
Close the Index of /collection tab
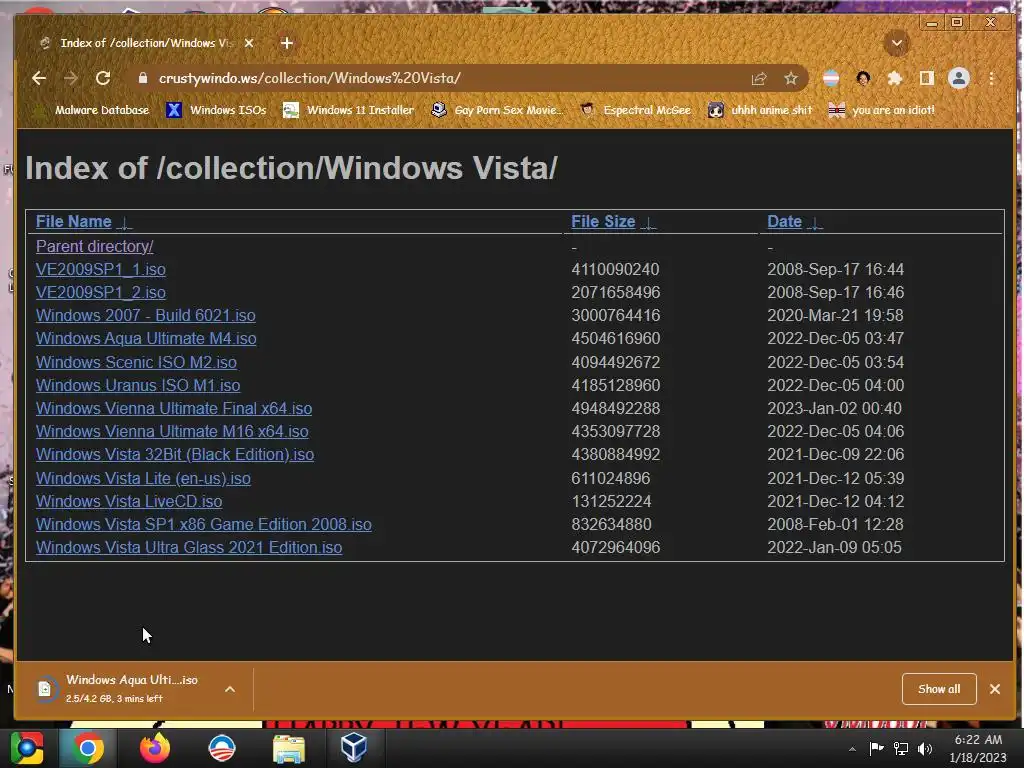pyautogui.click(x=249, y=43)
